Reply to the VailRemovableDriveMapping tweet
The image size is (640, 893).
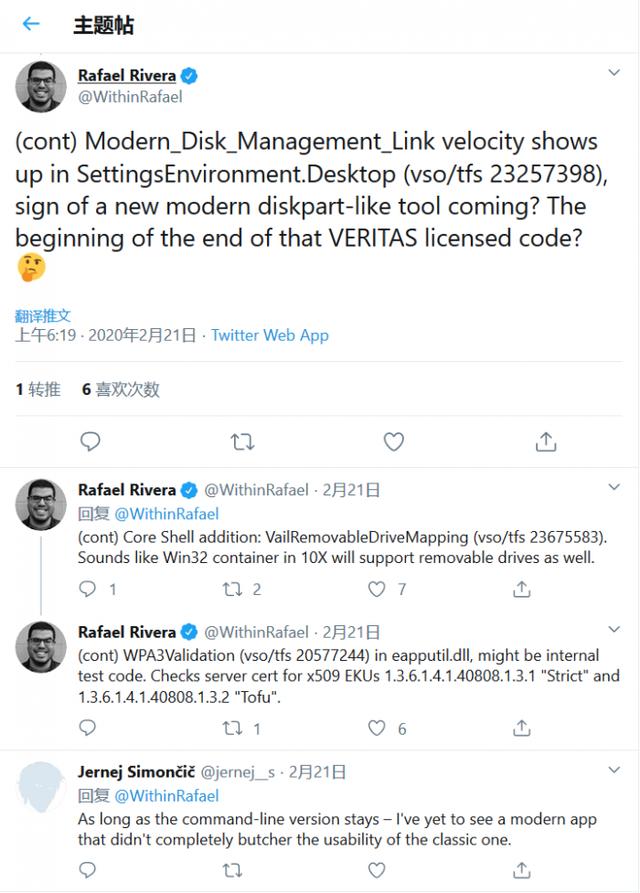coord(87,588)
